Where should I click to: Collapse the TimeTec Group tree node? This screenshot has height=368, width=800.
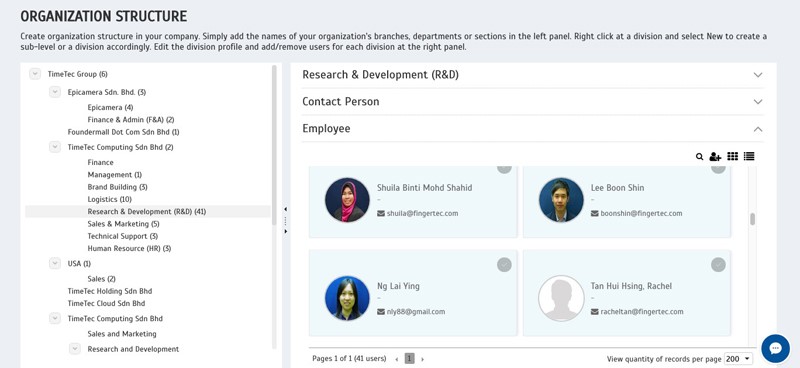tap(35, 74)
